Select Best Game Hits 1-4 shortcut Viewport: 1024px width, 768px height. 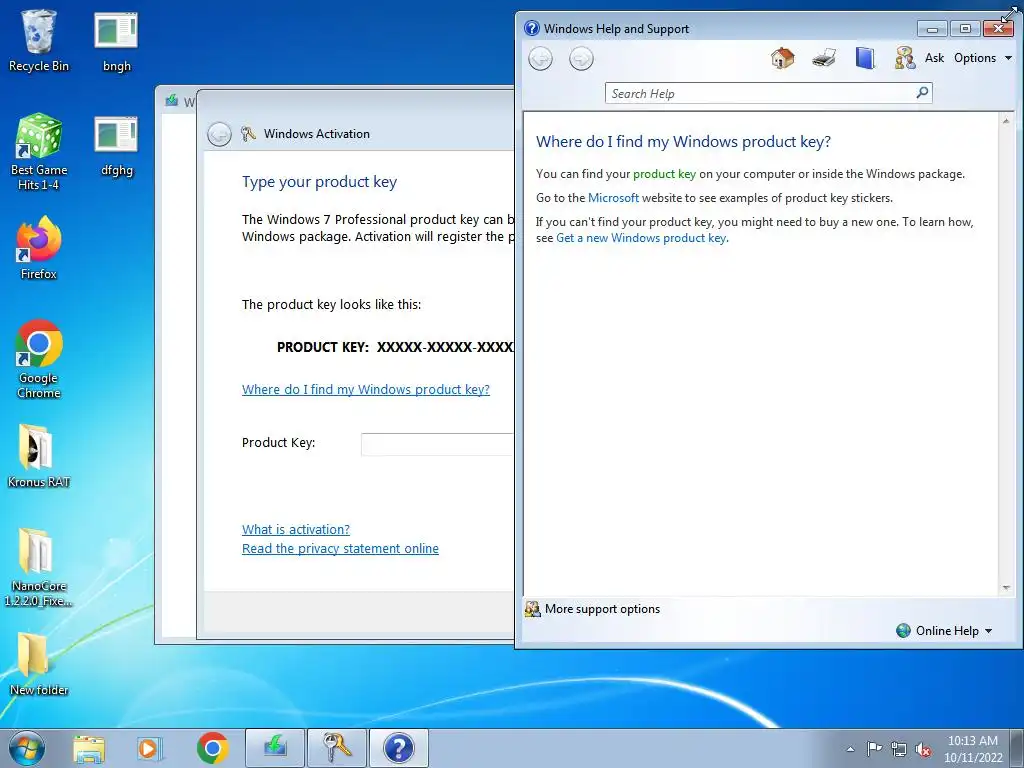click(39, 152)
